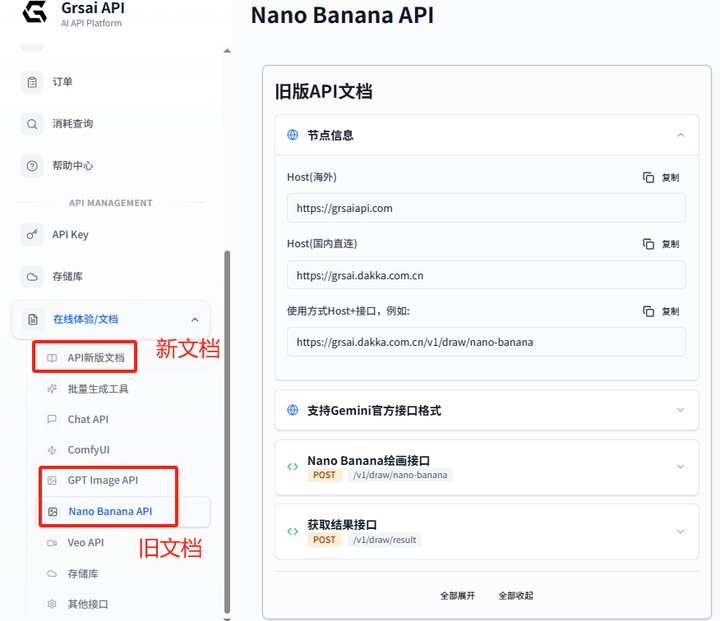This screenshot has width=720, height=621.
Task: Open API新版文档 in the sidebar
Action: [96, 358]
